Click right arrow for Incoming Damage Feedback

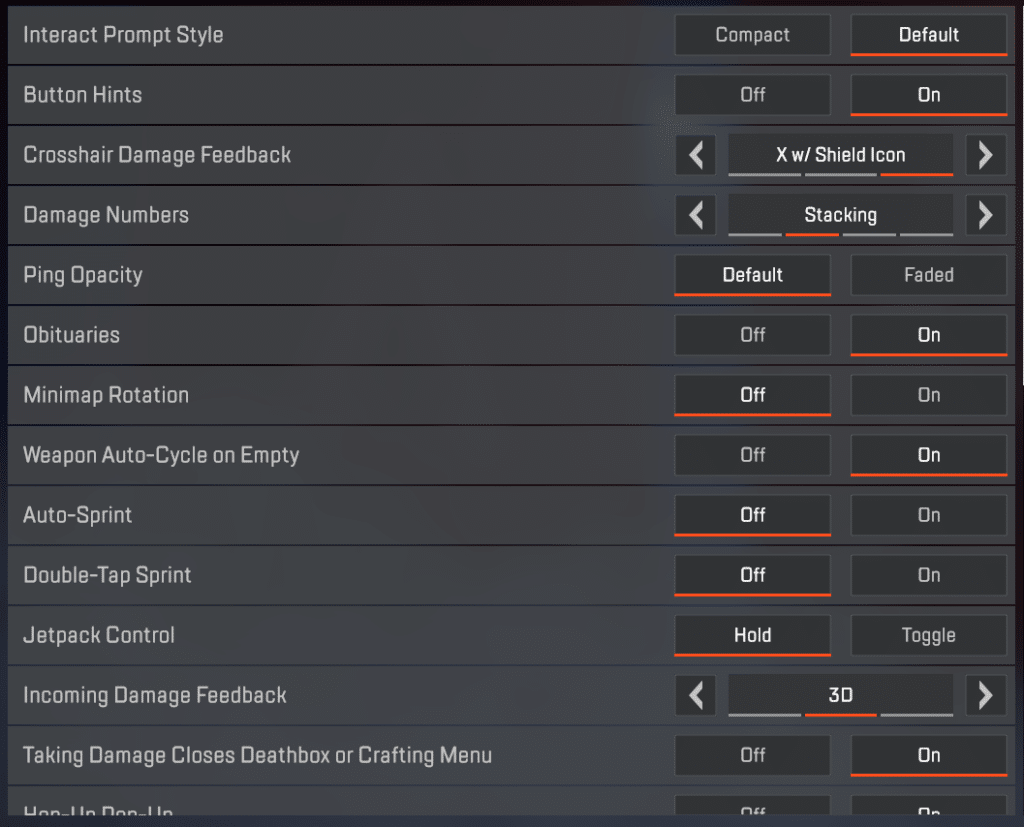coord(985,695)
